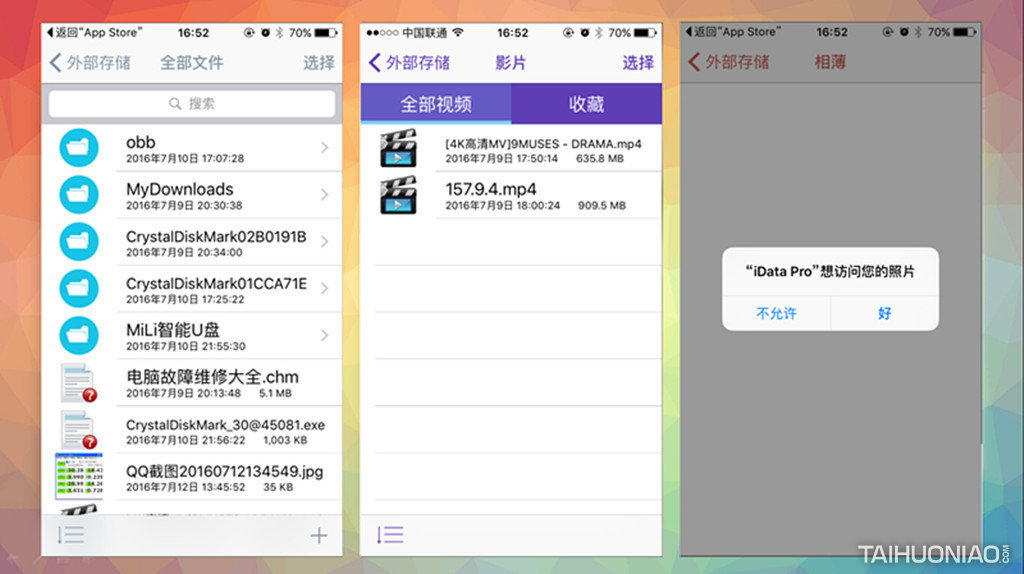Tap the 157.9.4.mp4 video clapperboard icon
The width and height of the screenshot is (1024, 574).
397,195
